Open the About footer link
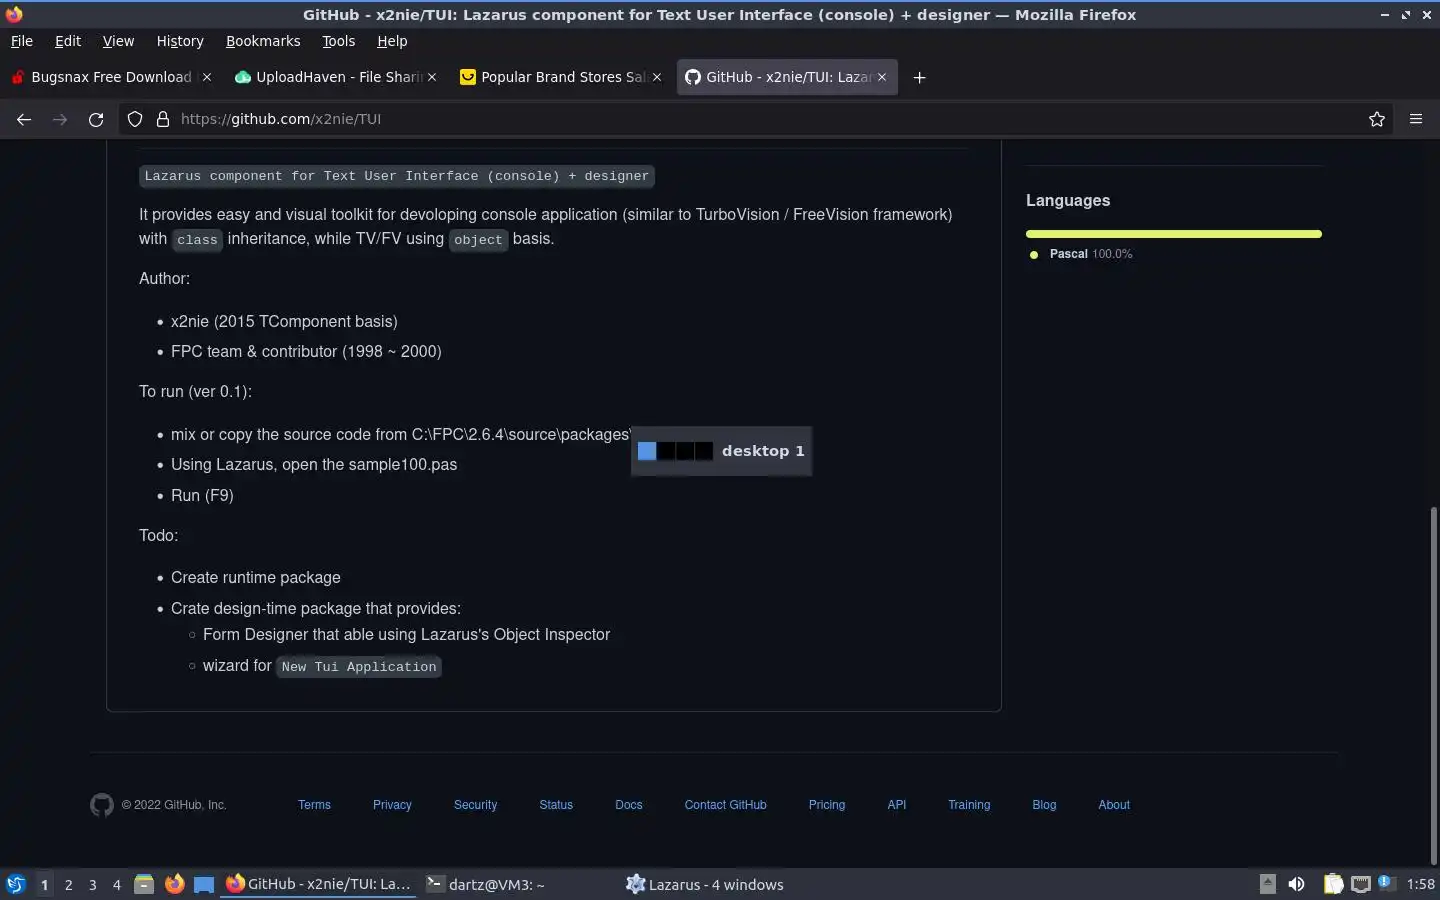 tap(1114, 805)
